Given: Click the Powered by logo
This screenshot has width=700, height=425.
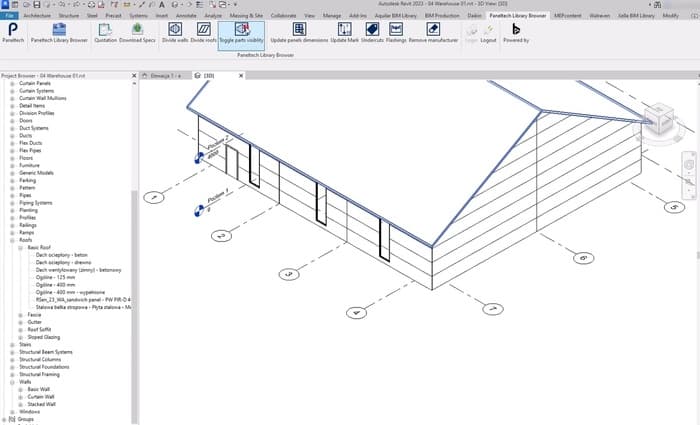Looking at the screenshot, I should tap(516, 29).
